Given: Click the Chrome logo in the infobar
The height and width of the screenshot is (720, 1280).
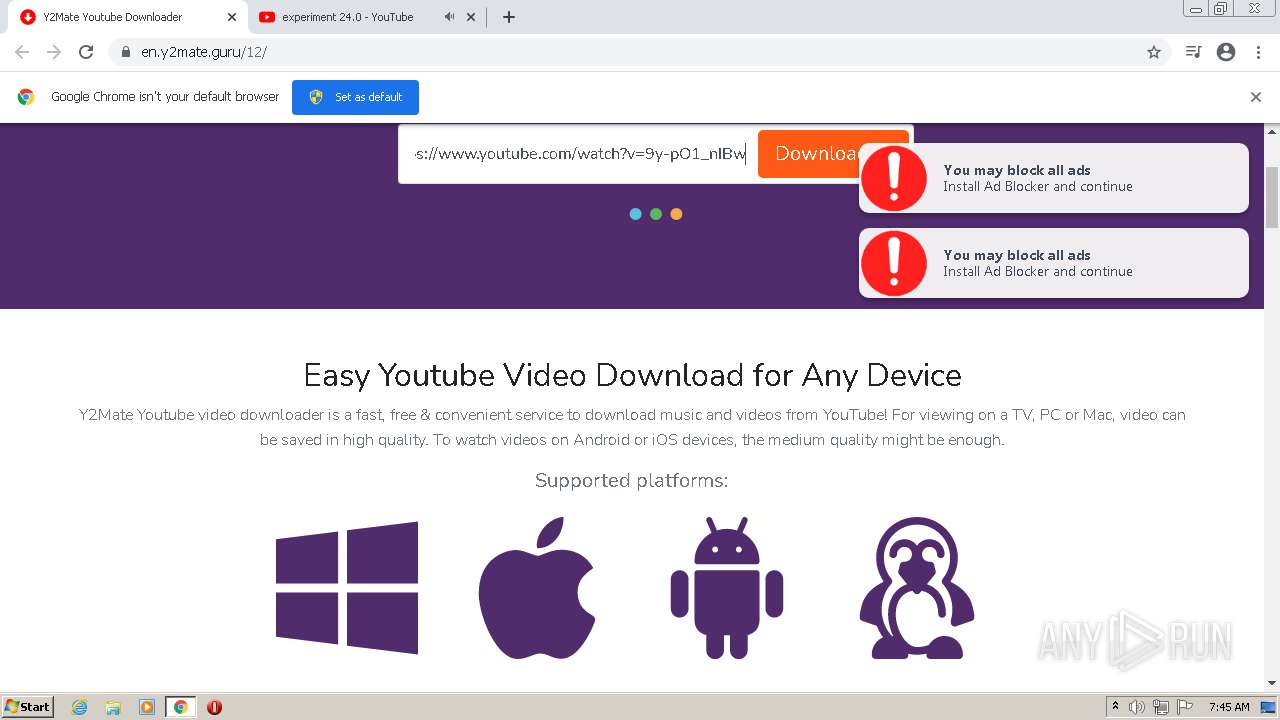Looking at the screenshot, I should [26, 97].
